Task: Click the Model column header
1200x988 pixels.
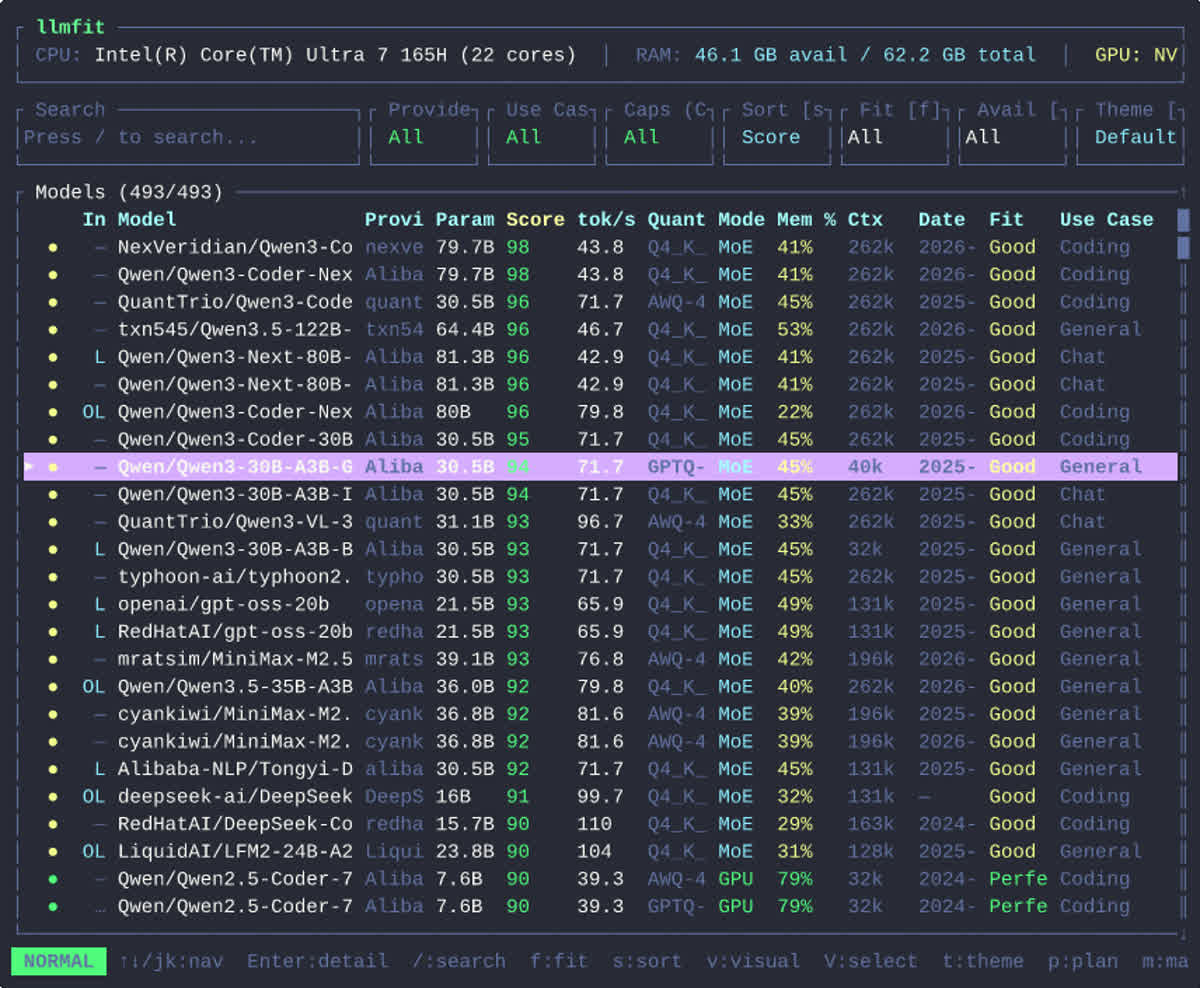Action: tap(147, 220)
